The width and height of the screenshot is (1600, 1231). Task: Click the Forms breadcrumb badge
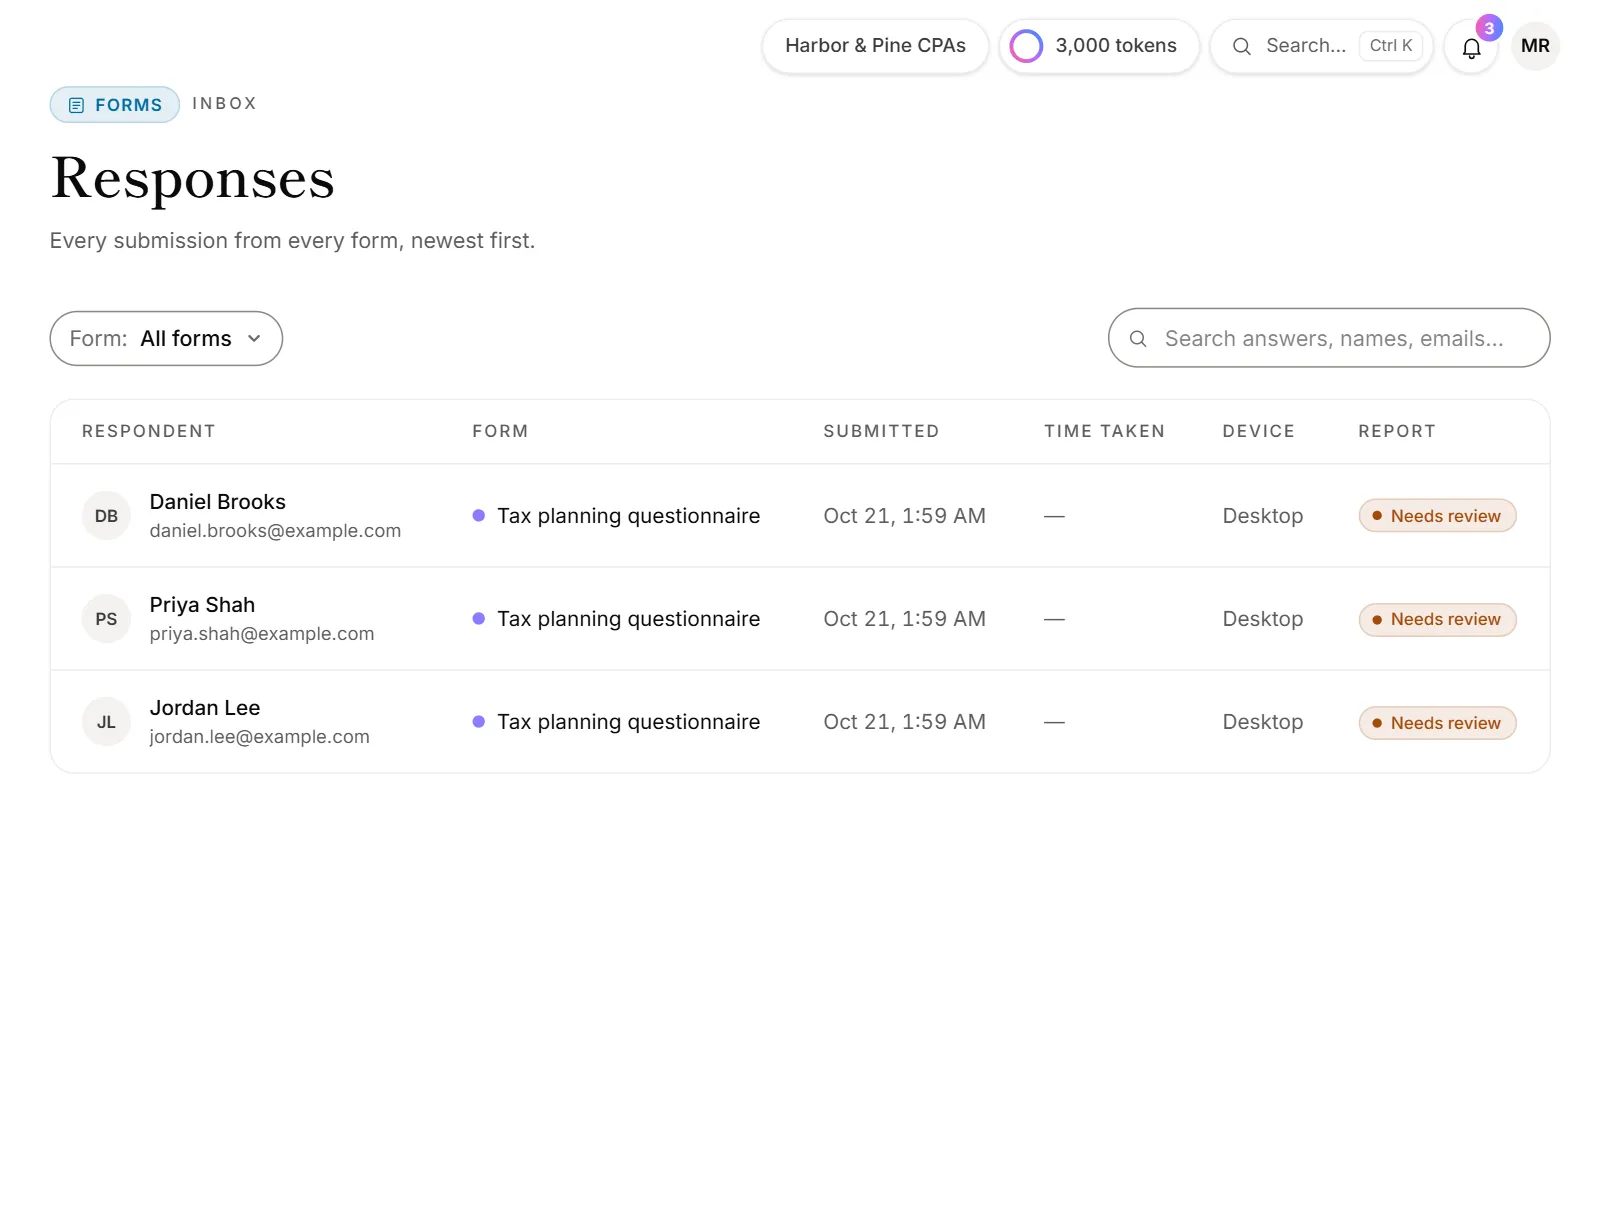(x=115, y=105)
